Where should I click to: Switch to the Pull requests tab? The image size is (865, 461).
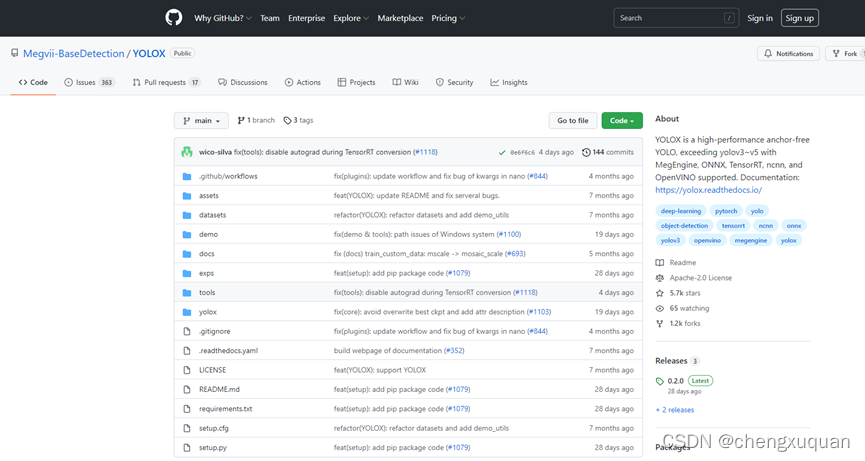[x=167, y=82]
